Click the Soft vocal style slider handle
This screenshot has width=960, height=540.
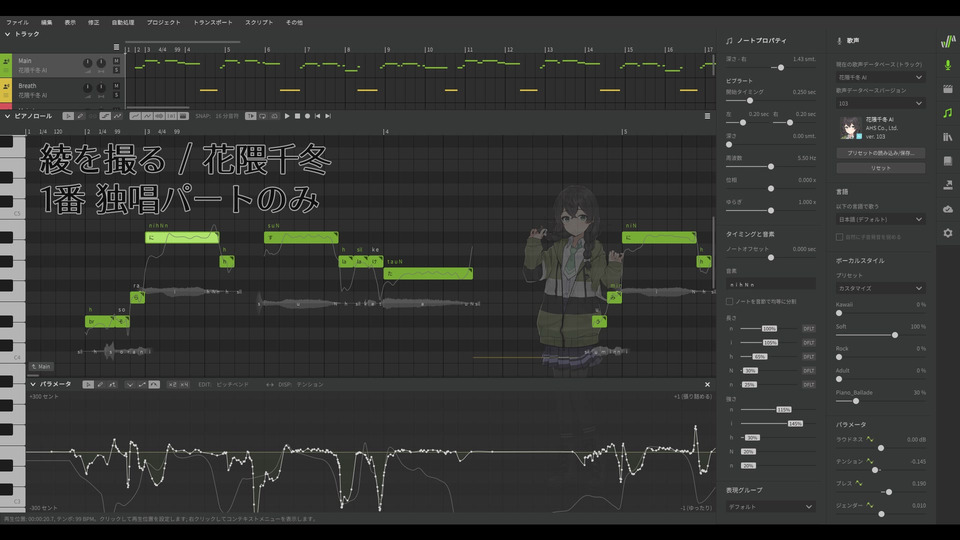click(x=894, y=335)
